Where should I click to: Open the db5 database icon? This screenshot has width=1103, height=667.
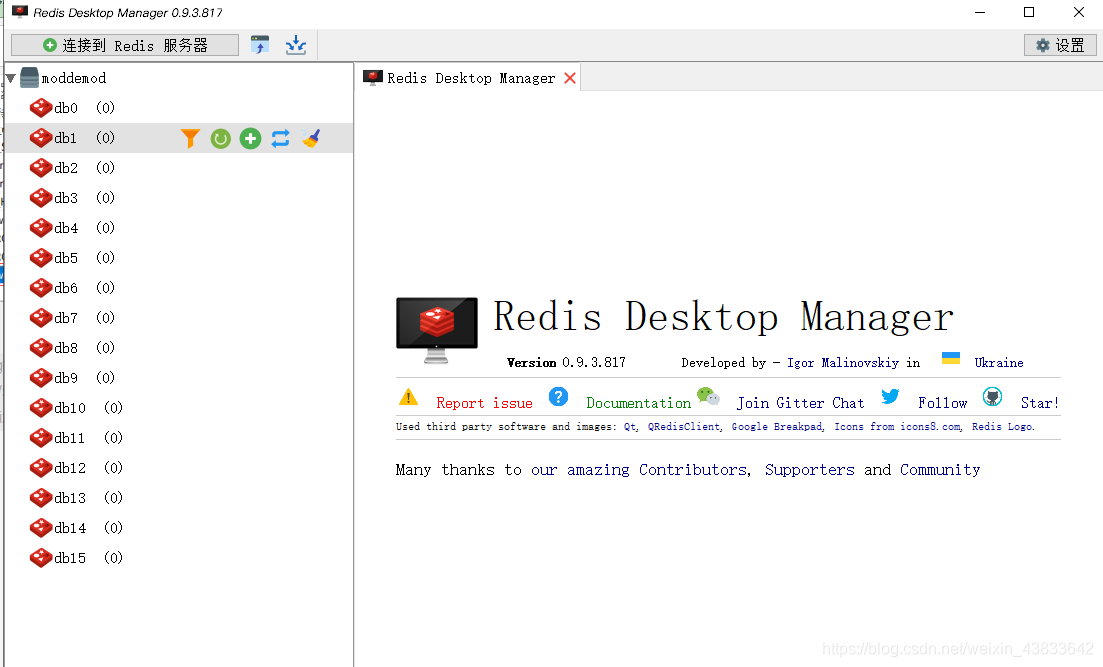41,258
